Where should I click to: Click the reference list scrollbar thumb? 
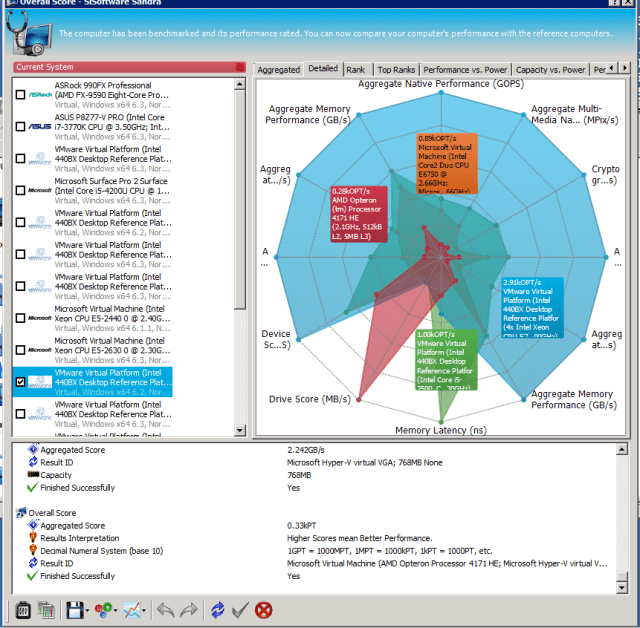click(x=240, y=199)
